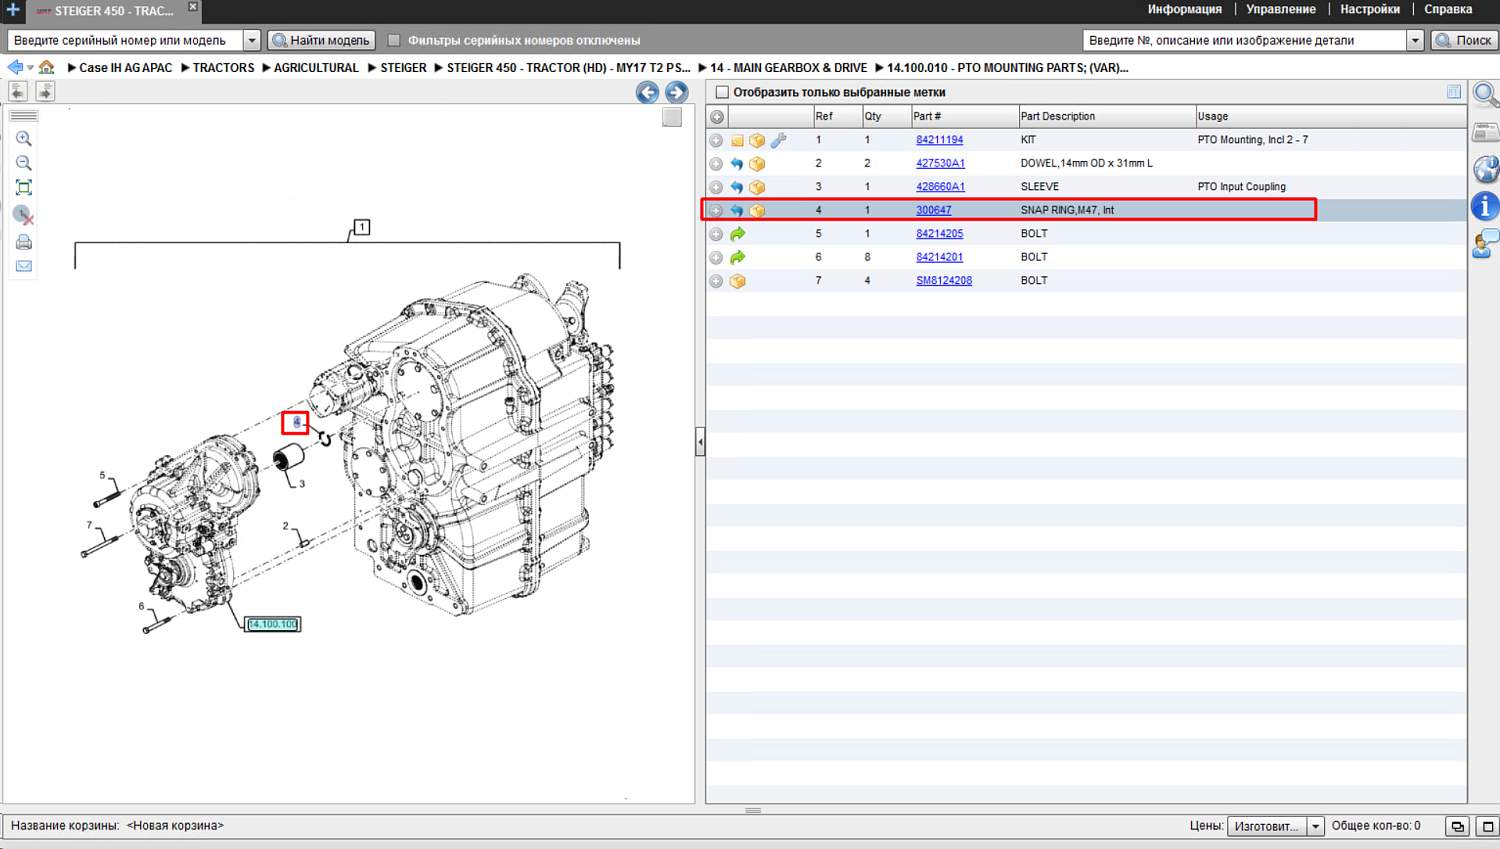The width and height of the screenshot is (1500, 849).
Task: Select the STEIGER 450 tab
Action: 112,11
